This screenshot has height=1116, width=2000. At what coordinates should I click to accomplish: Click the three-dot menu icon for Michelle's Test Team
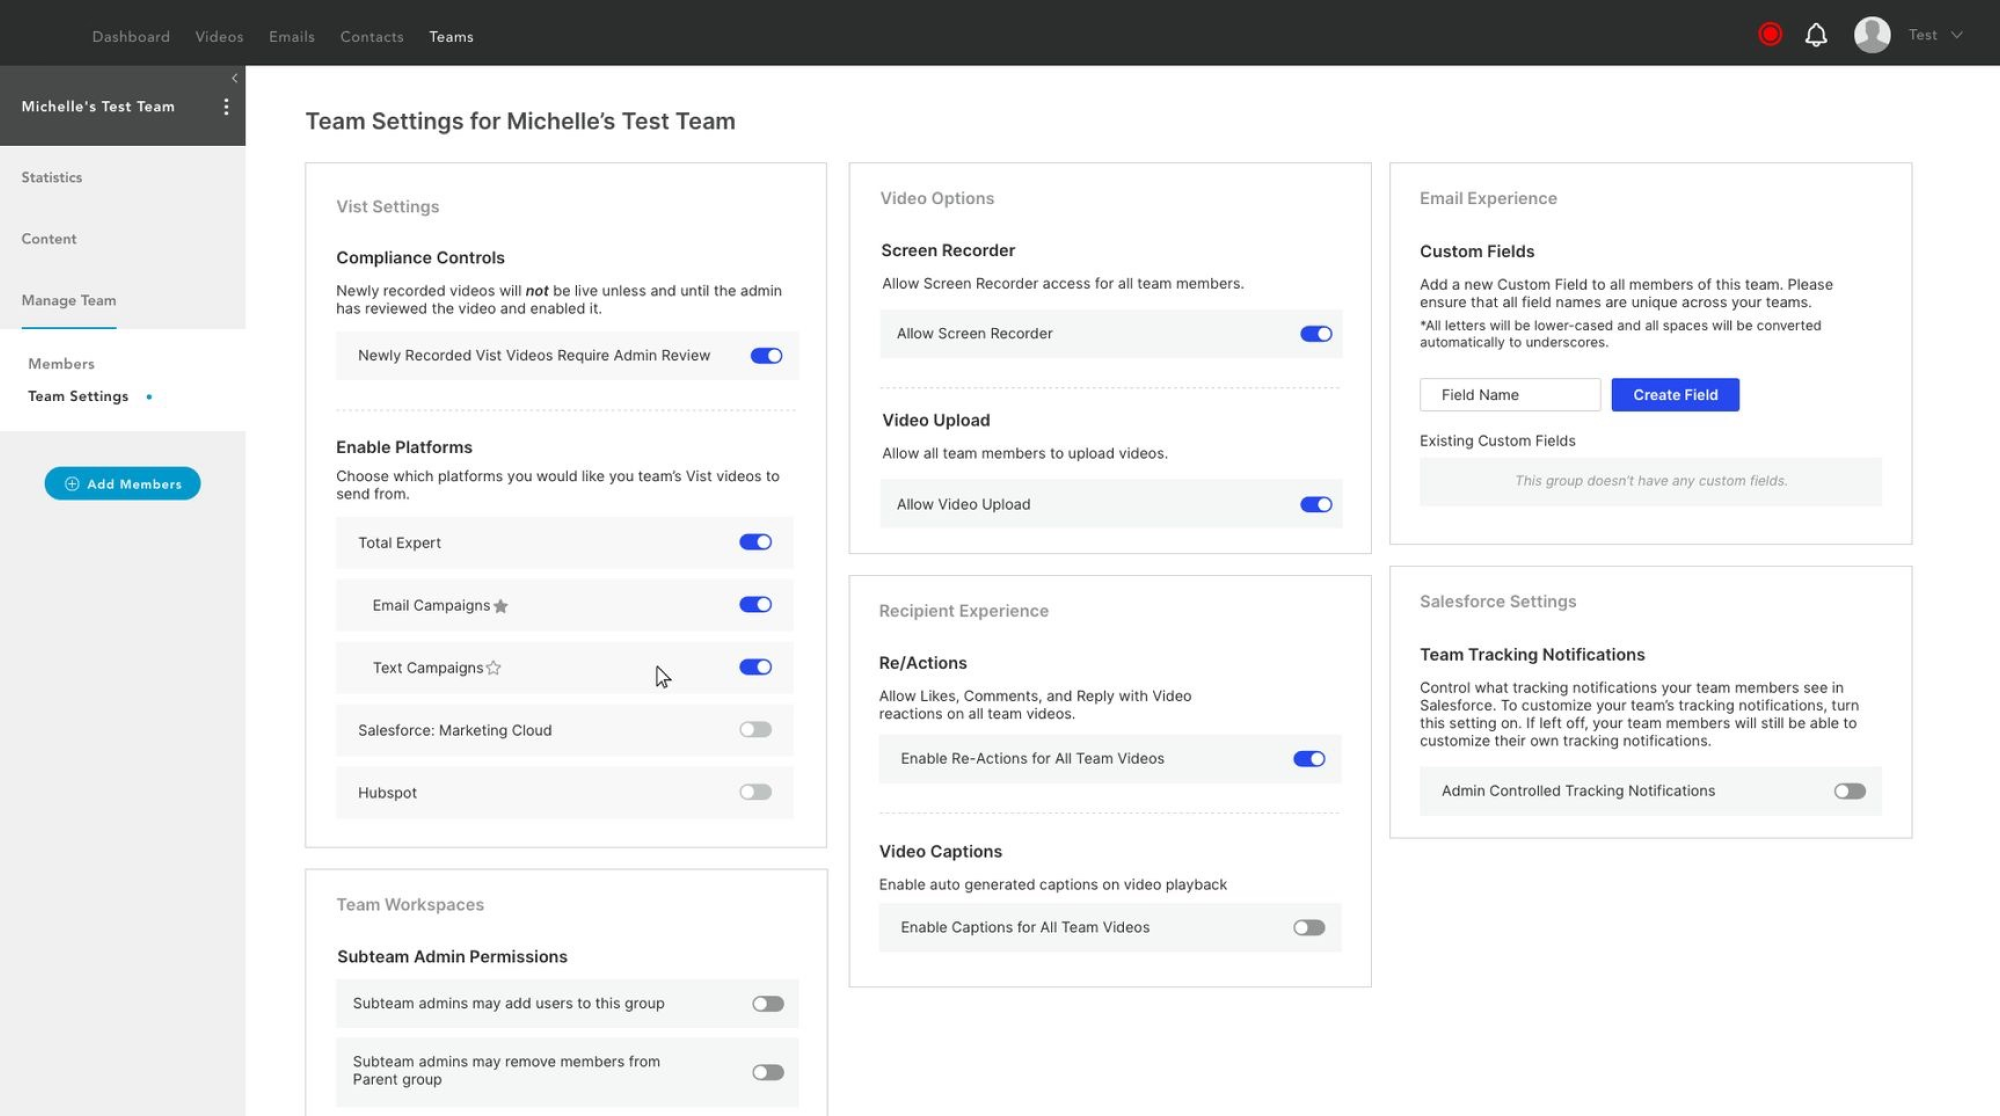[x=223, y=106]
